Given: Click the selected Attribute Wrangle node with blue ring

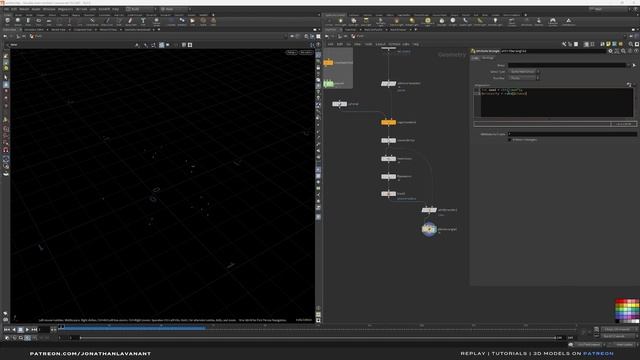Looking at the screenshot, I should (x=429, y=229).
